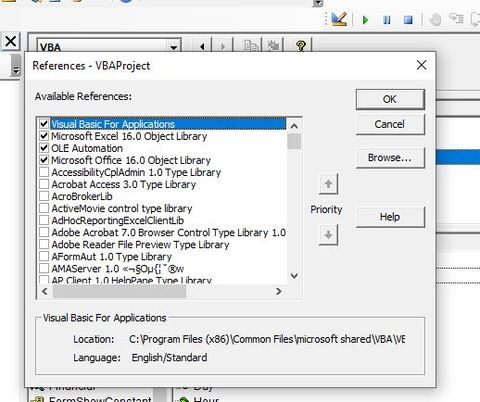This screenshot has width=480, height=402.
Task: Move reference up with Priority up arrow
Action: click(328, 184)
